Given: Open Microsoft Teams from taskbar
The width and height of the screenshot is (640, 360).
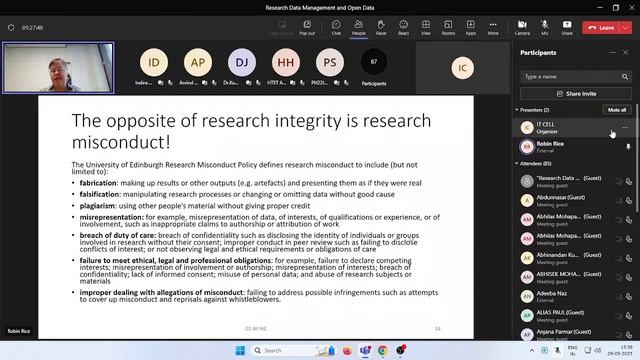Looking at the screenshot, I should pos(365,350).
